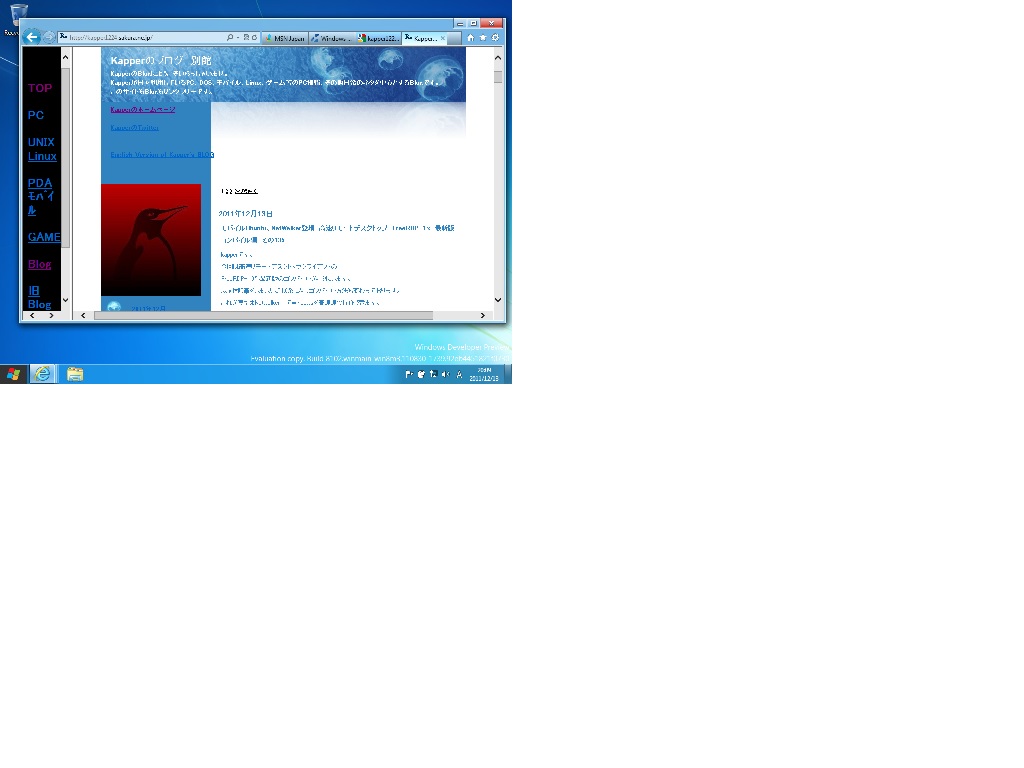Click the greyed Forward arrow button

tap(49, 37)
